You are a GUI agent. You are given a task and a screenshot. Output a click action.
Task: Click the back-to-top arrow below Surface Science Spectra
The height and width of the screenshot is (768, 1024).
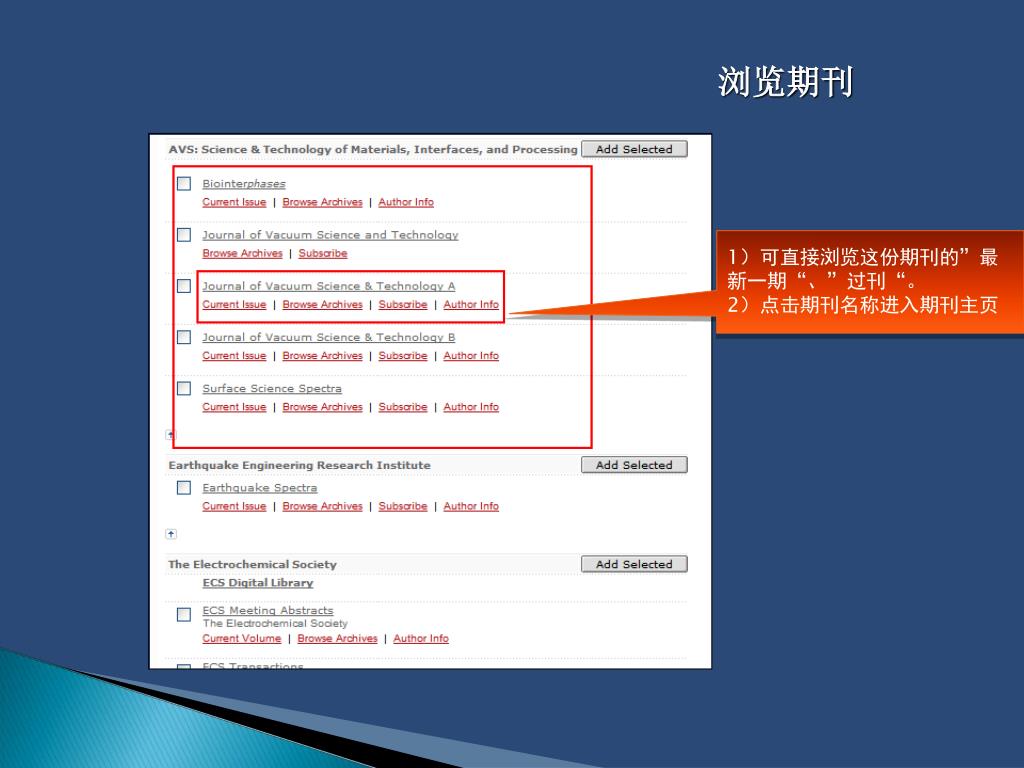[170, 434]
